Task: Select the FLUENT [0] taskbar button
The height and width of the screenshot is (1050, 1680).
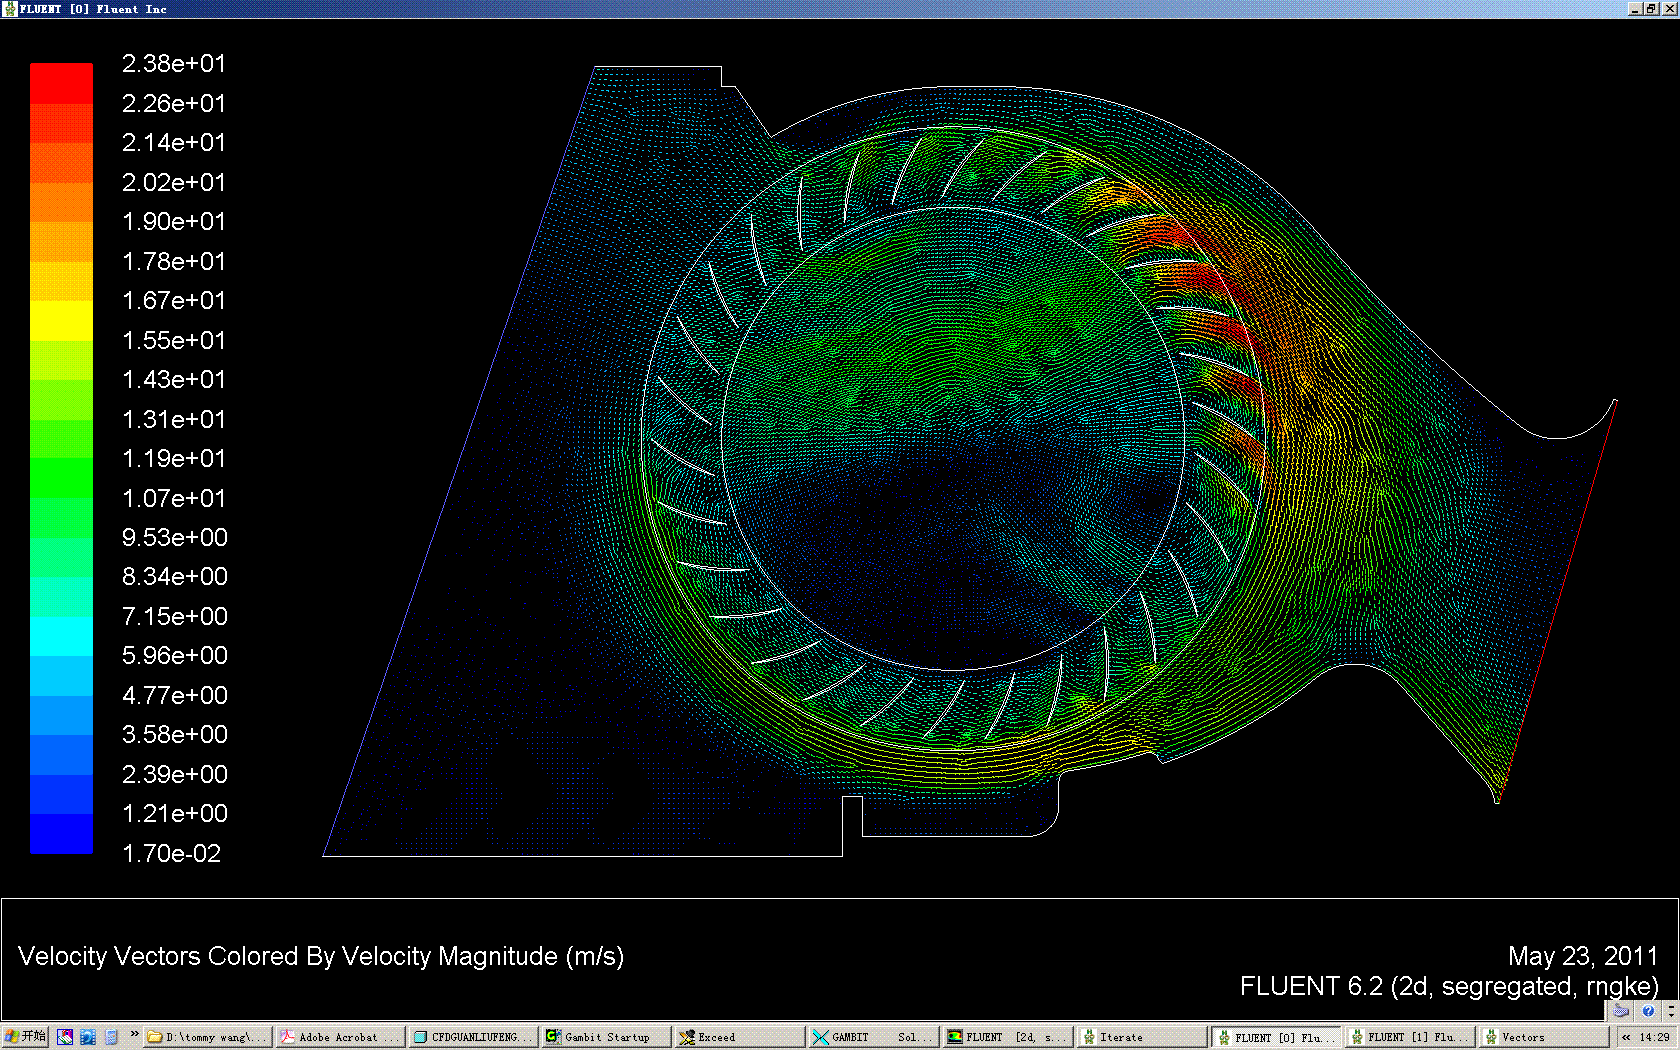Action: point(1275,1037)
